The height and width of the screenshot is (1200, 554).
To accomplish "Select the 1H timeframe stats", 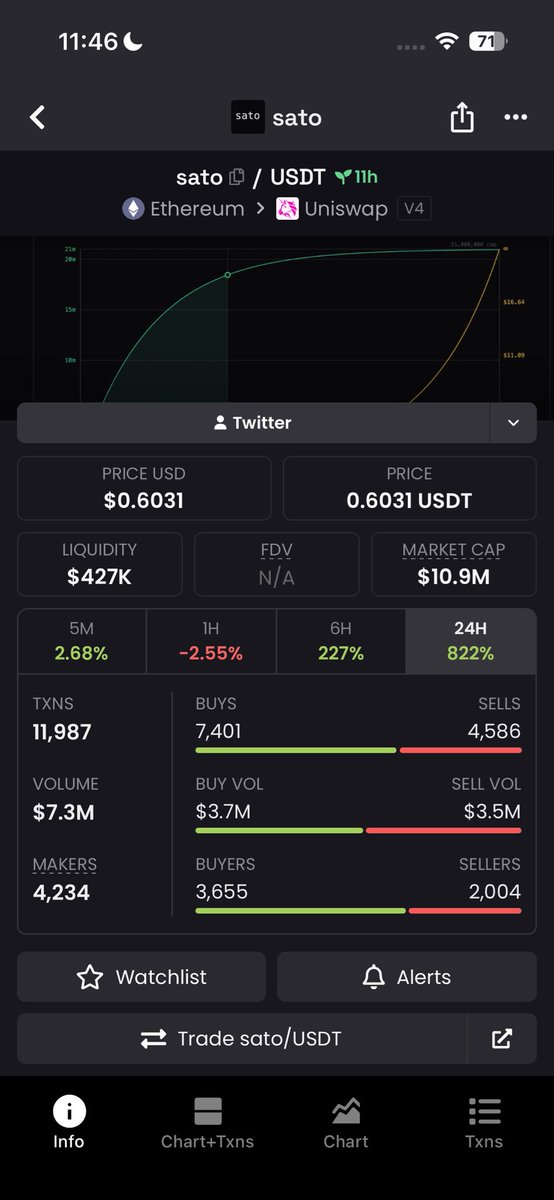I will point(211,641).
